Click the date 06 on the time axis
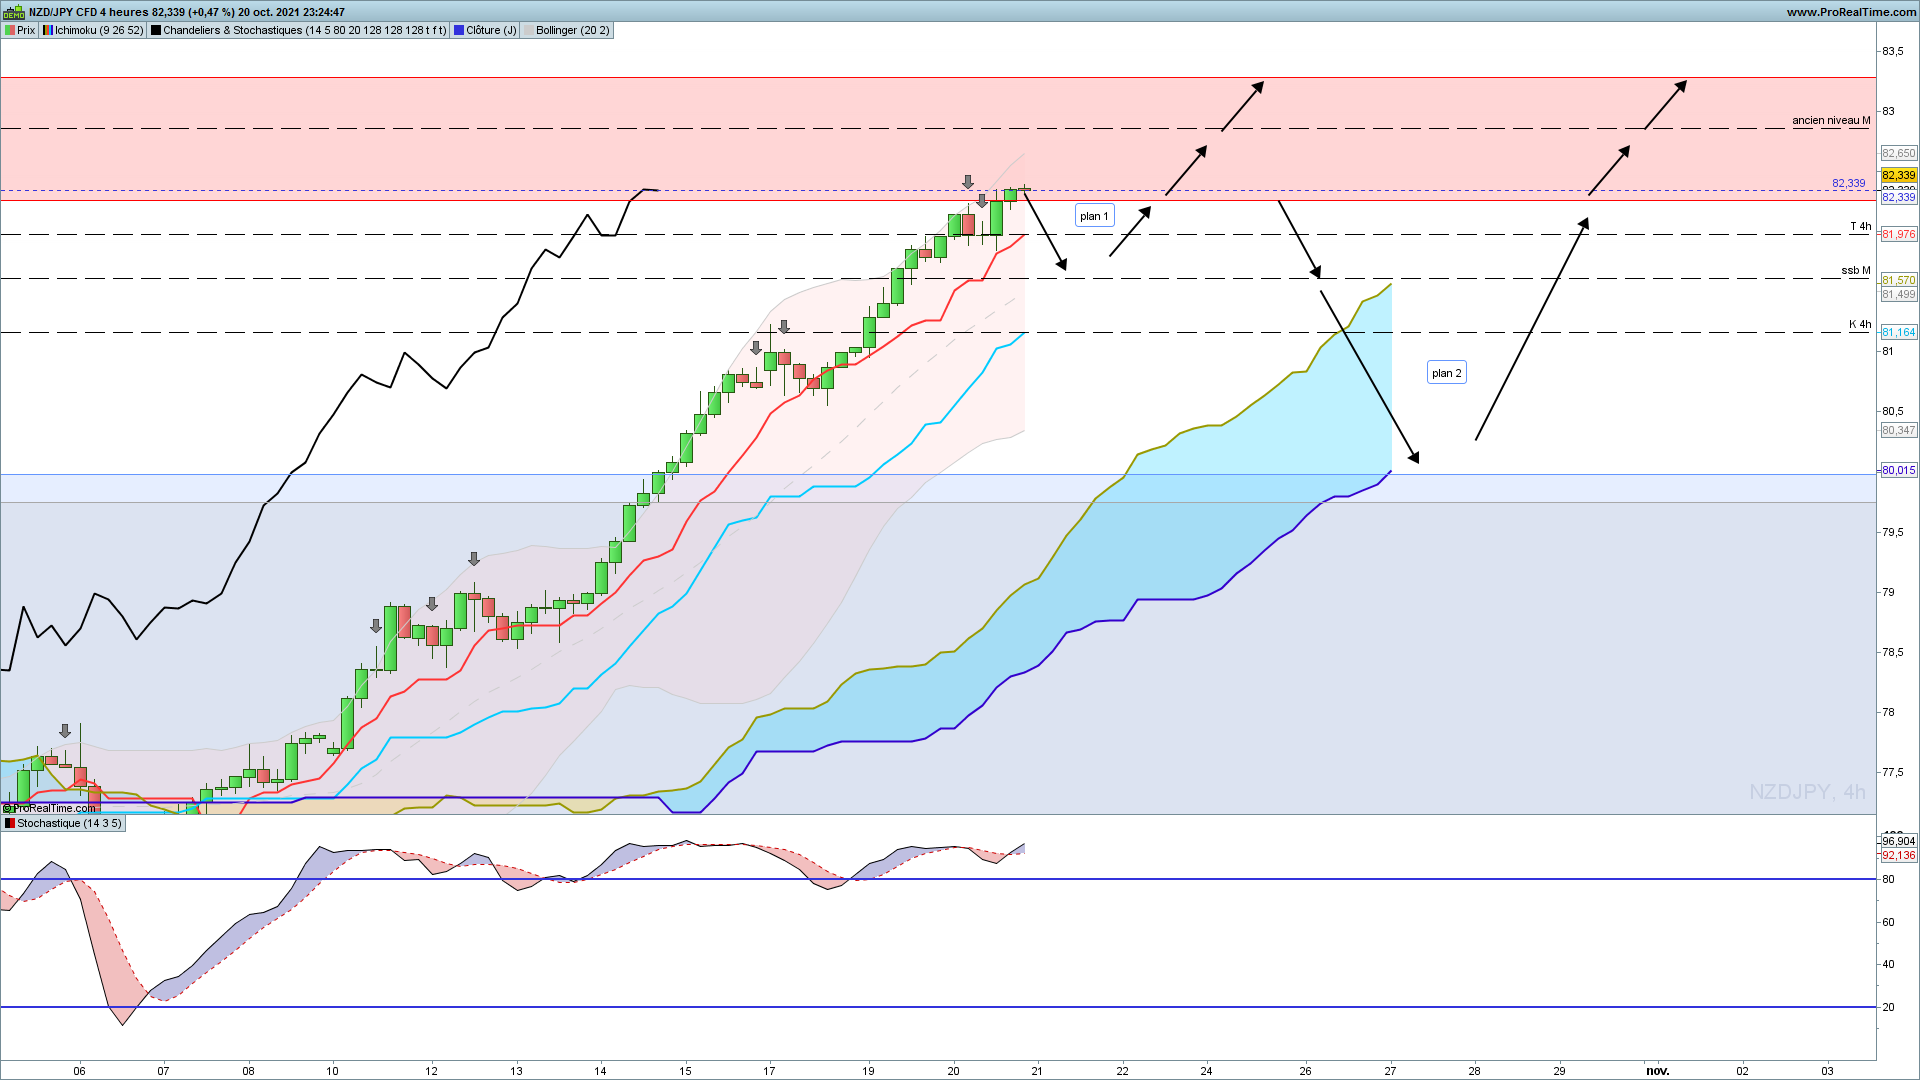The width and height of the screenshot is (1920, 1080). pos(80,1071)
